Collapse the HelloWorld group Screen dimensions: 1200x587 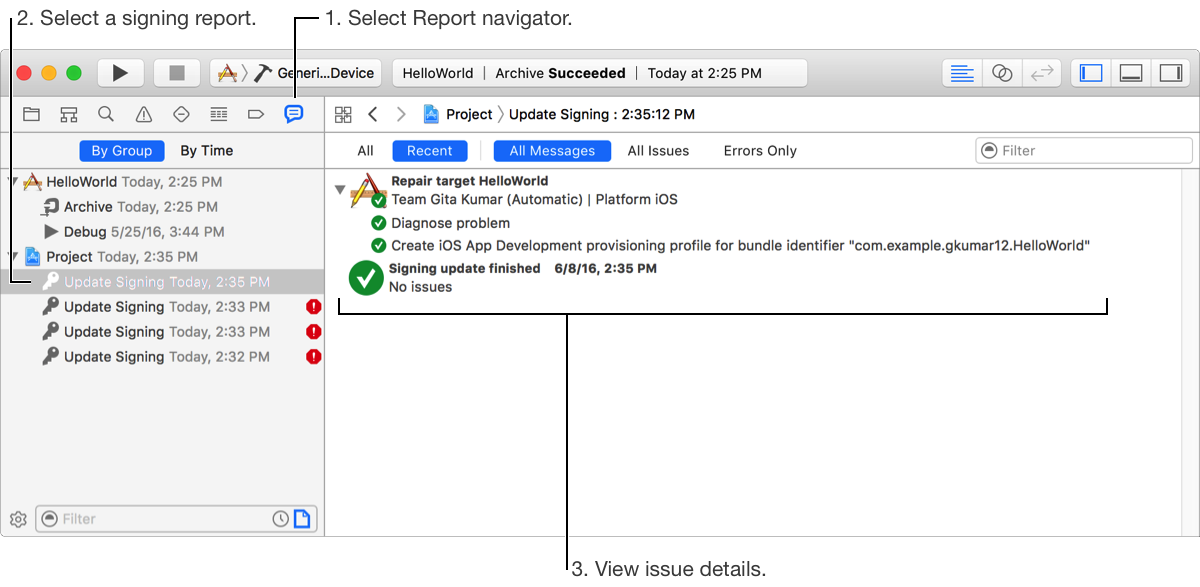(x=13, y=182)
